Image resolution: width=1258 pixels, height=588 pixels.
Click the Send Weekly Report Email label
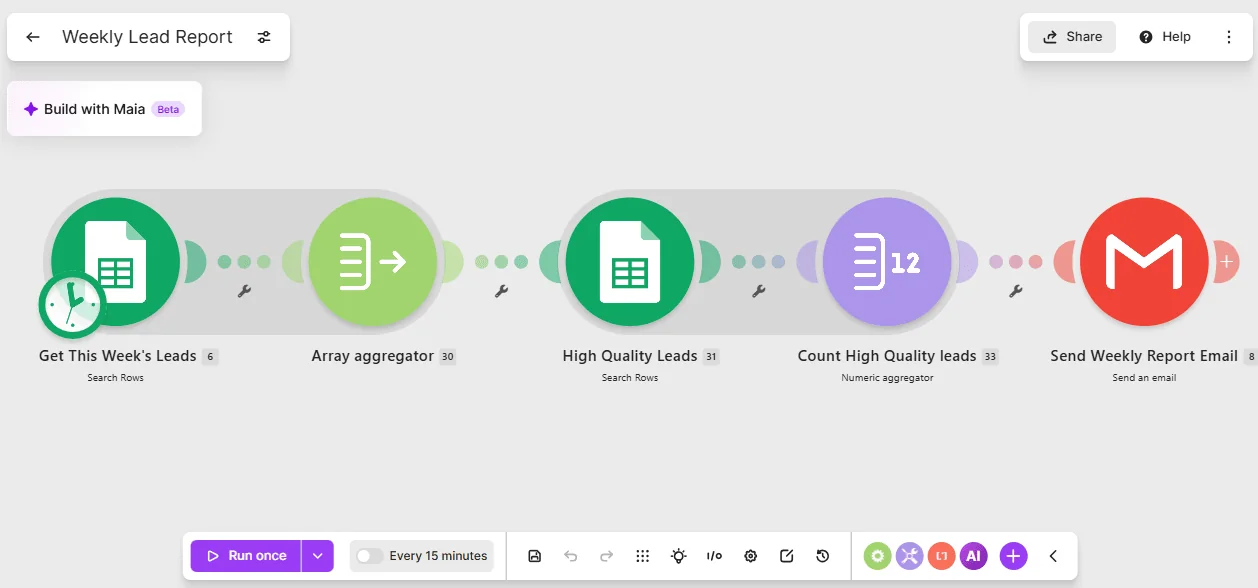(x=1144, y=356)
